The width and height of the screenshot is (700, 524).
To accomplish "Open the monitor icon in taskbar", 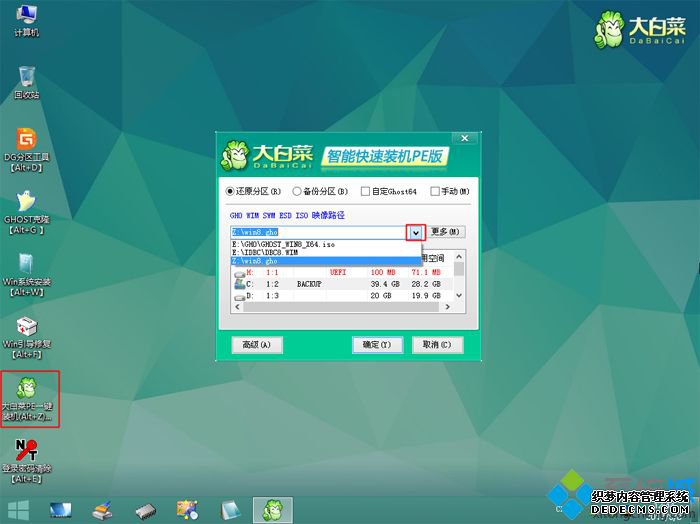I will coord(61,510).
